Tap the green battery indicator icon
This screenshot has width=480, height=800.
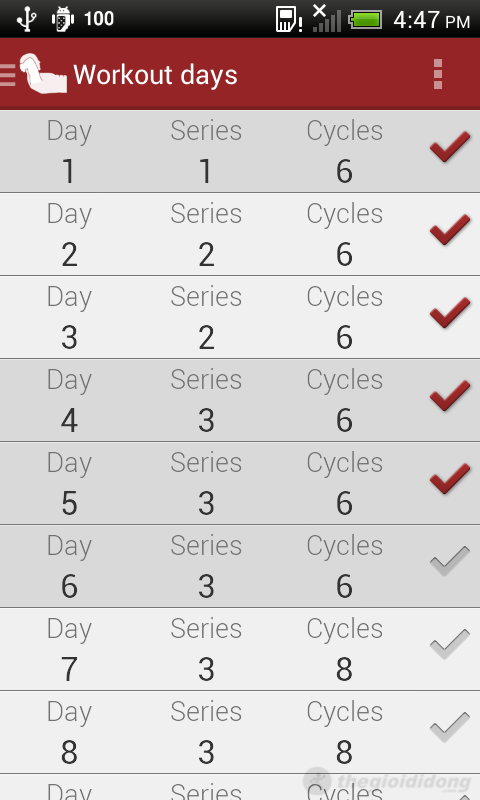click(365, 20)
